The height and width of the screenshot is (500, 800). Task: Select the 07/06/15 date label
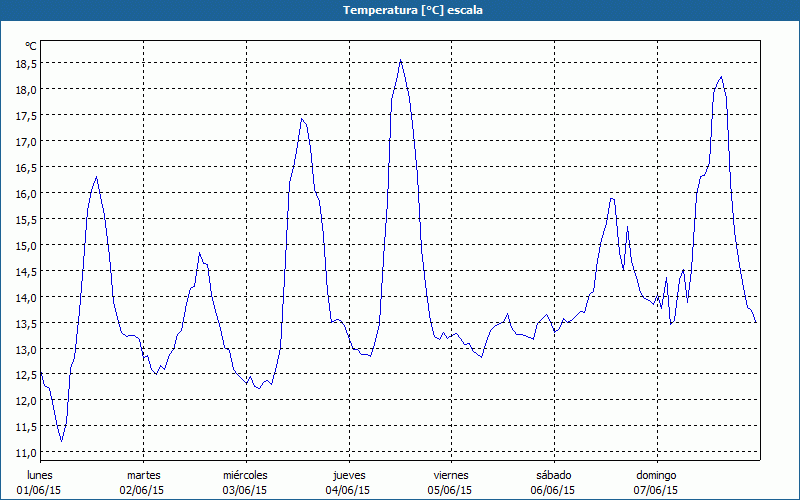(x=656, y=490)
